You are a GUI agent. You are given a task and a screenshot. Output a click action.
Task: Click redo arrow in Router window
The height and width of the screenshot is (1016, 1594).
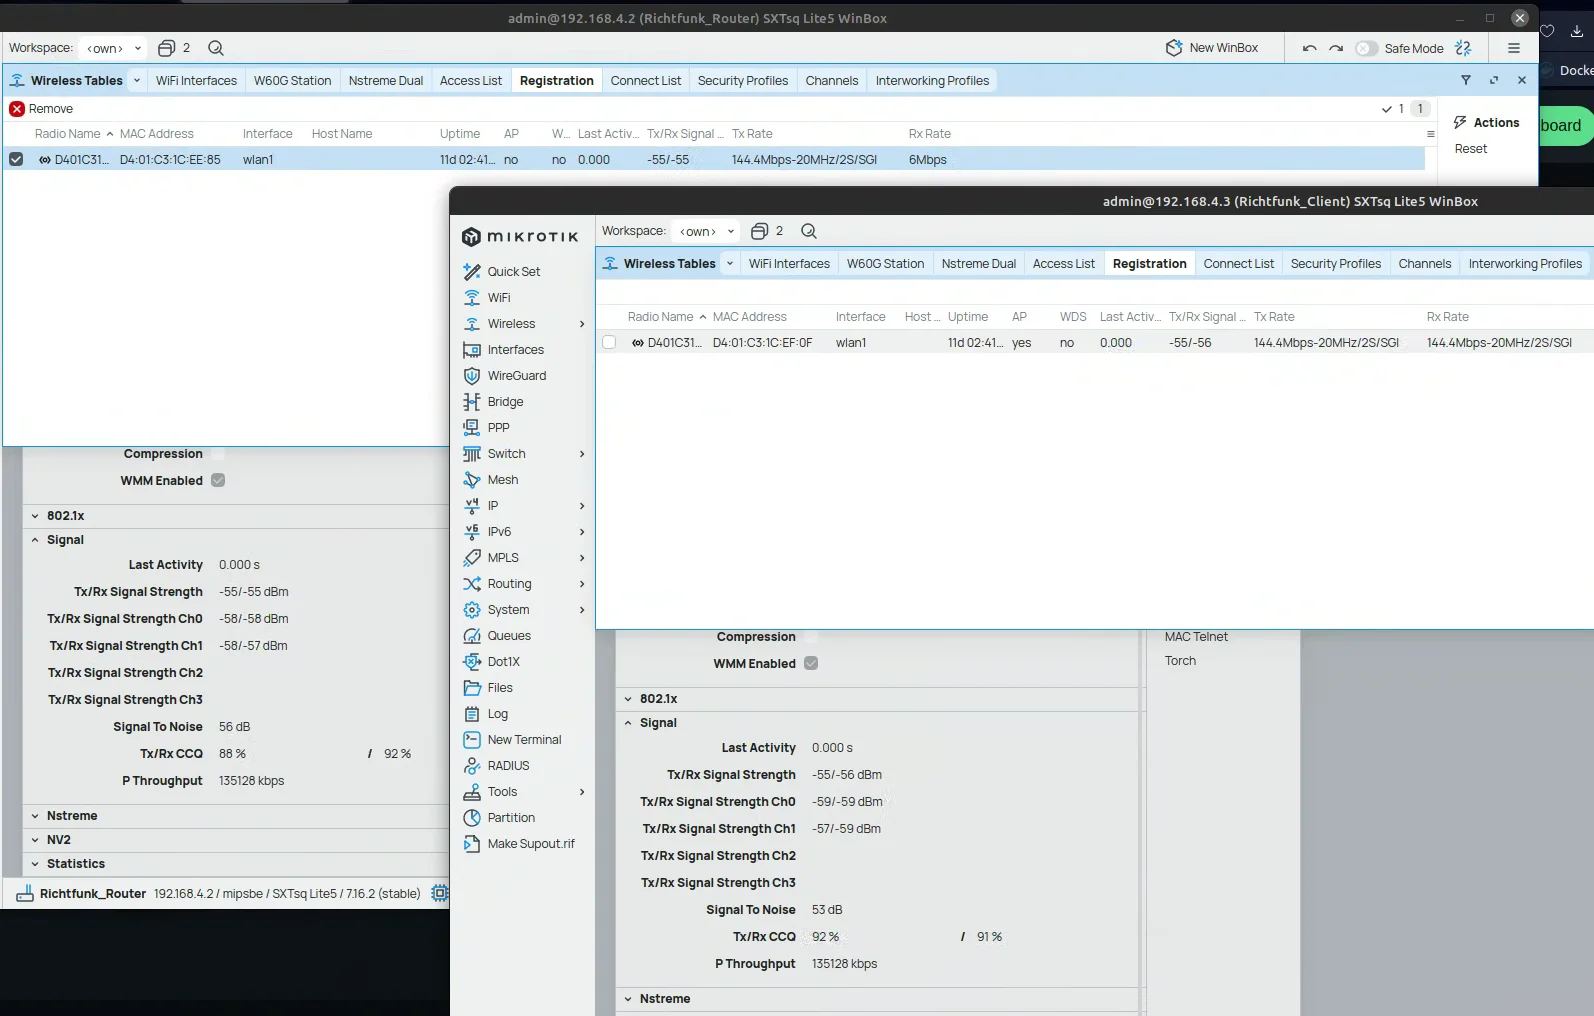tap(1336, 48)
